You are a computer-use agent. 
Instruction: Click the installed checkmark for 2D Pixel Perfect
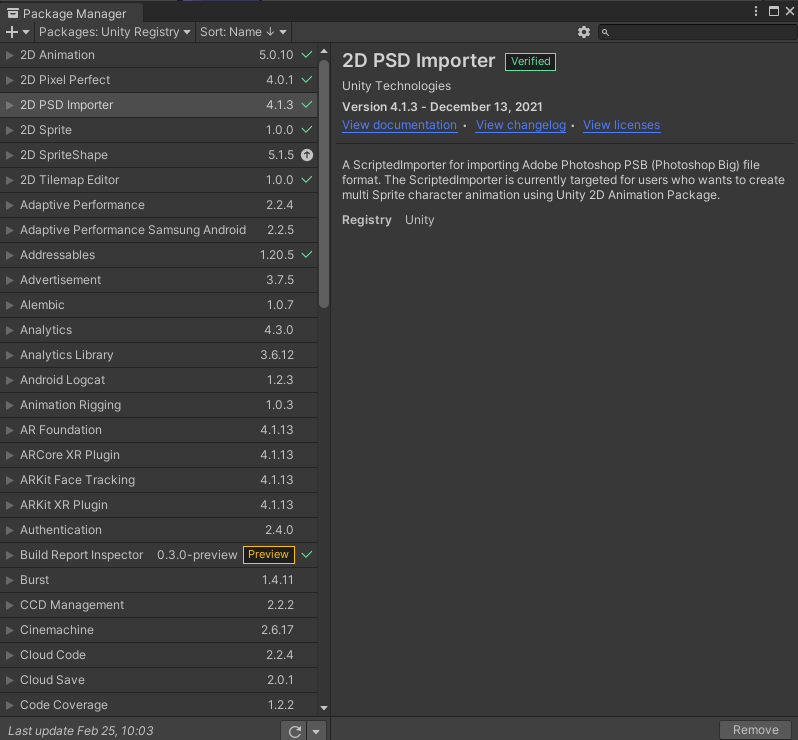click(x=307, y=79)
